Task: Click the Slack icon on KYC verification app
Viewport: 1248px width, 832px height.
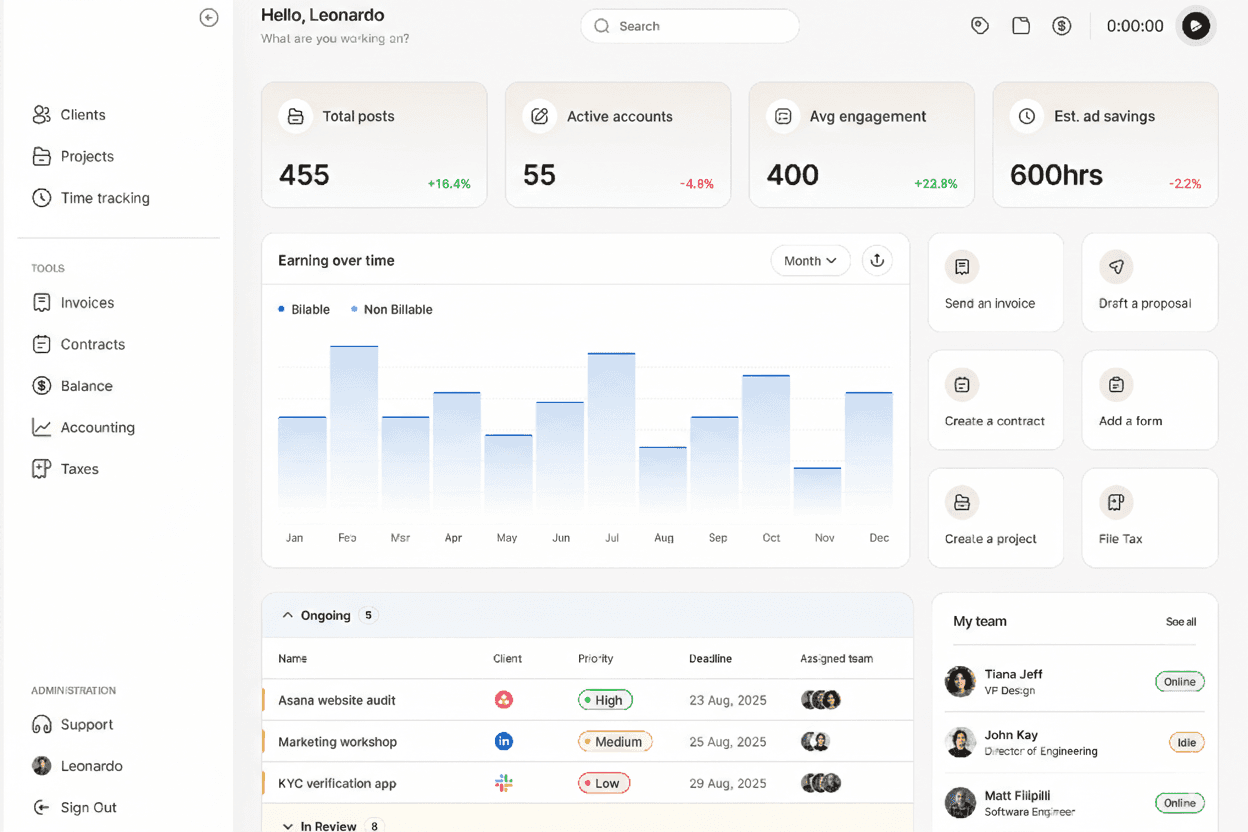Action: [504, 783]
